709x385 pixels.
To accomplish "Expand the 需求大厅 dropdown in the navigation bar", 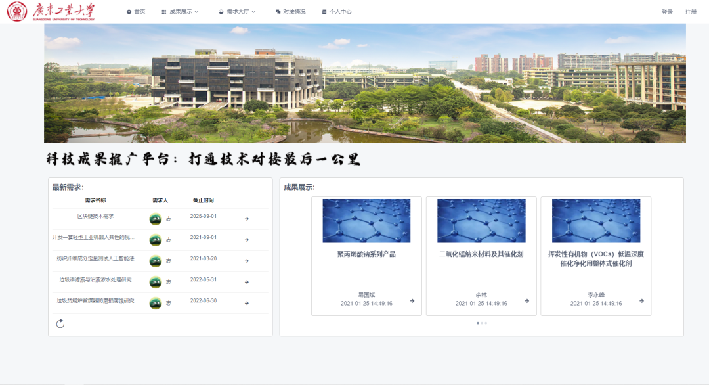I will click(237, 12).
